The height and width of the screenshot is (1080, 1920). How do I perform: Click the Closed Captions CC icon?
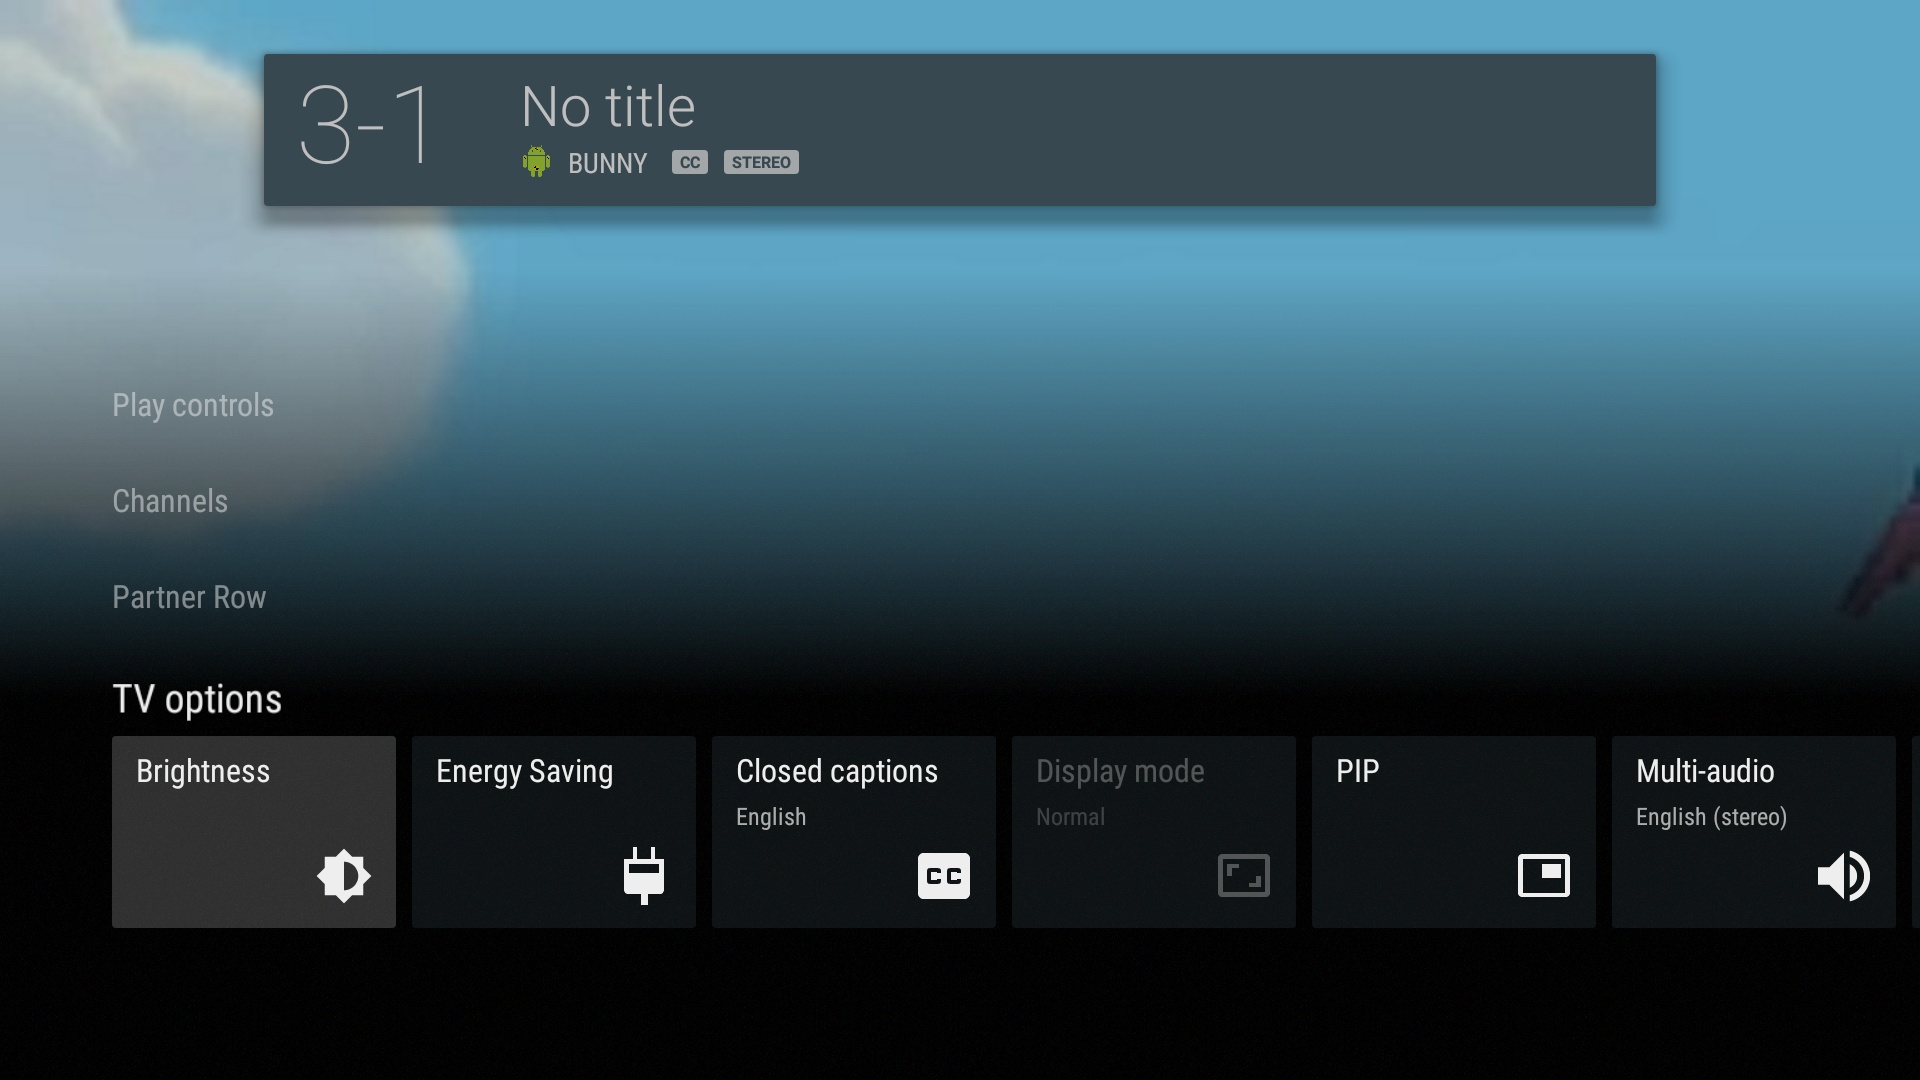pyautogui.click(x=943, y=876)
